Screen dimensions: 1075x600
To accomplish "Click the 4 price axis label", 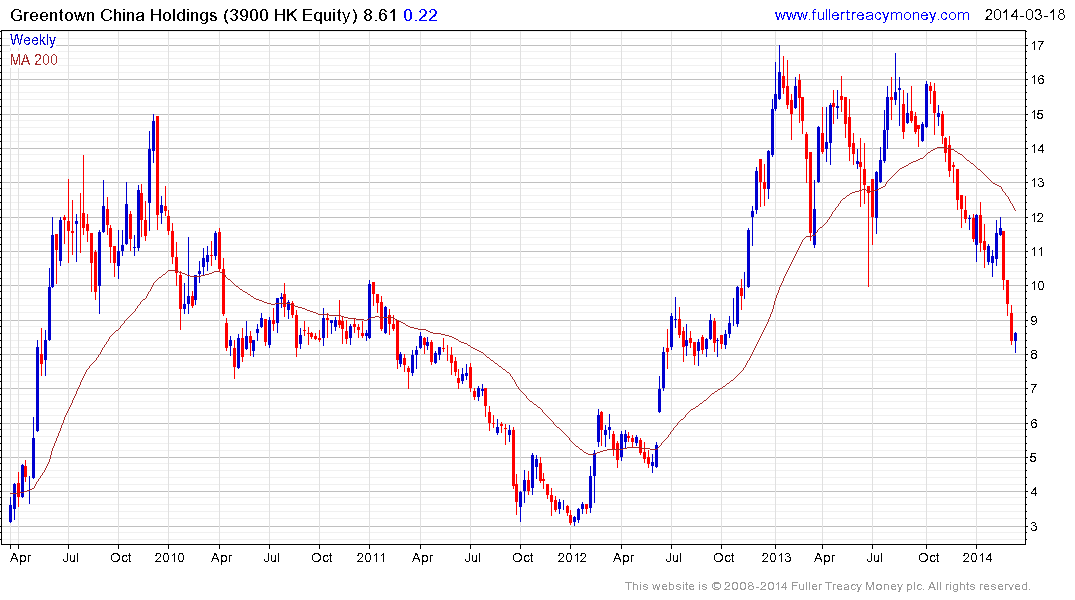I will tap(1034, 492).
